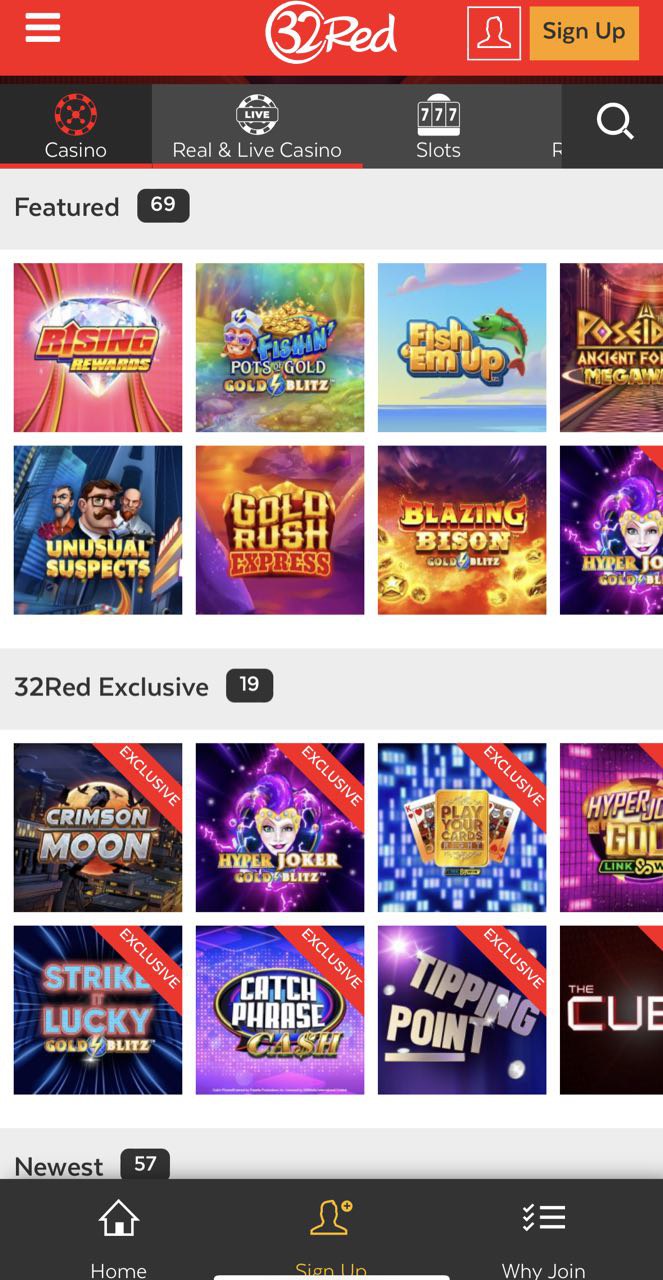The height and width of the screenshot is (1280, 663).
Task: Switch to the Slots tab
Action: point(438,126)
